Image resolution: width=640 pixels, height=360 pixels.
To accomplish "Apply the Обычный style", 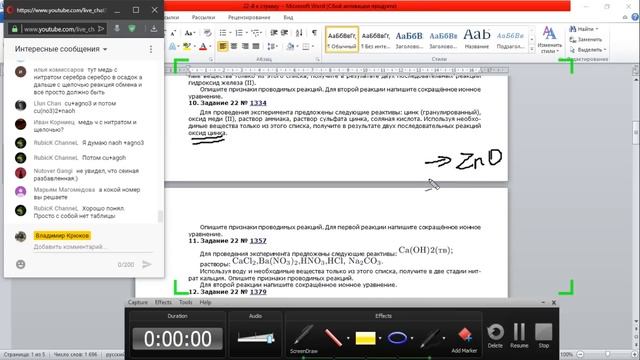I will [x=342, y=40].
